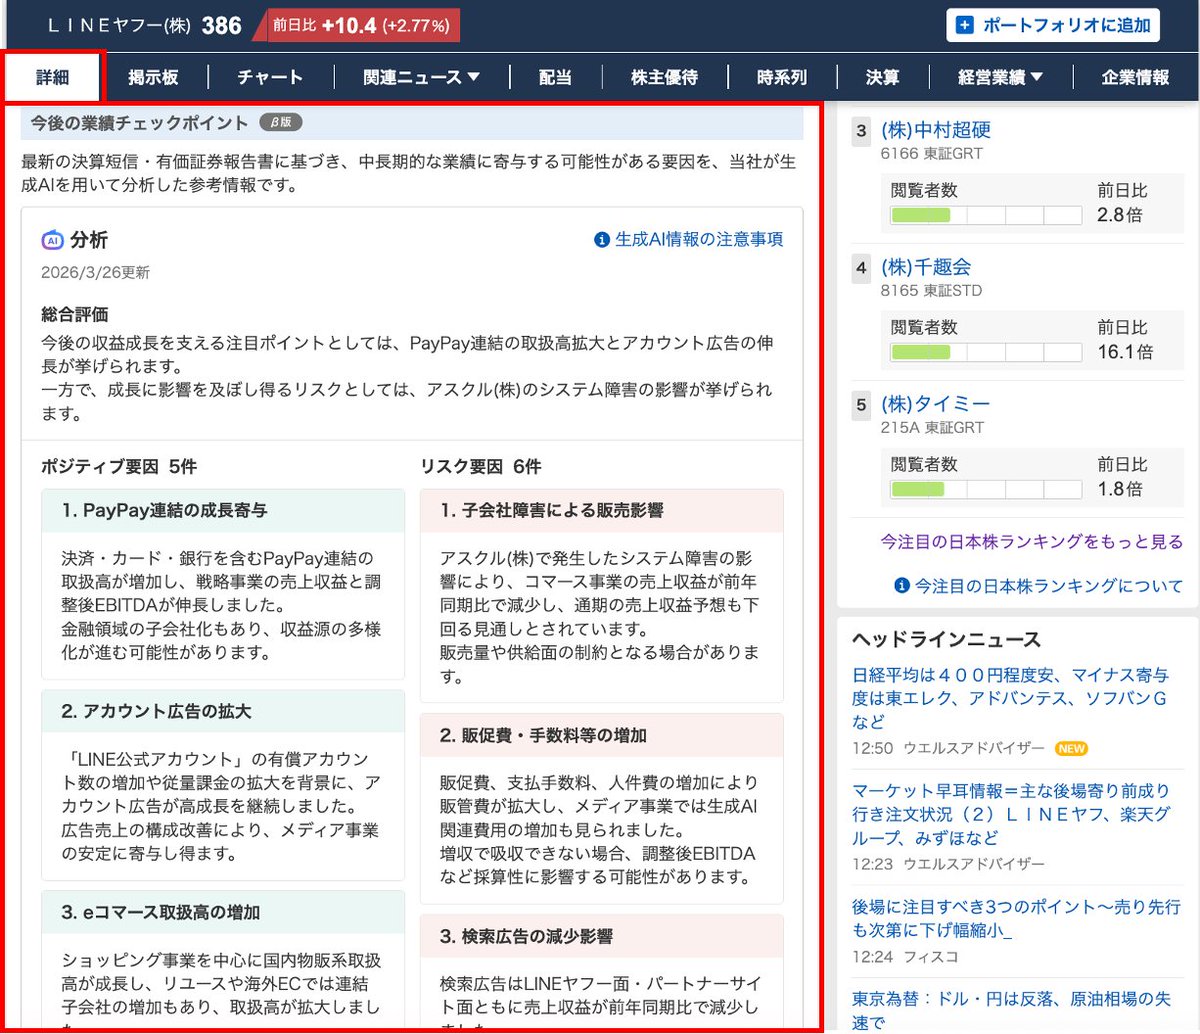Expand the 経営成績 dropdown
The height and width of the screenshot is (1034, 1200).
pos(999,76)
